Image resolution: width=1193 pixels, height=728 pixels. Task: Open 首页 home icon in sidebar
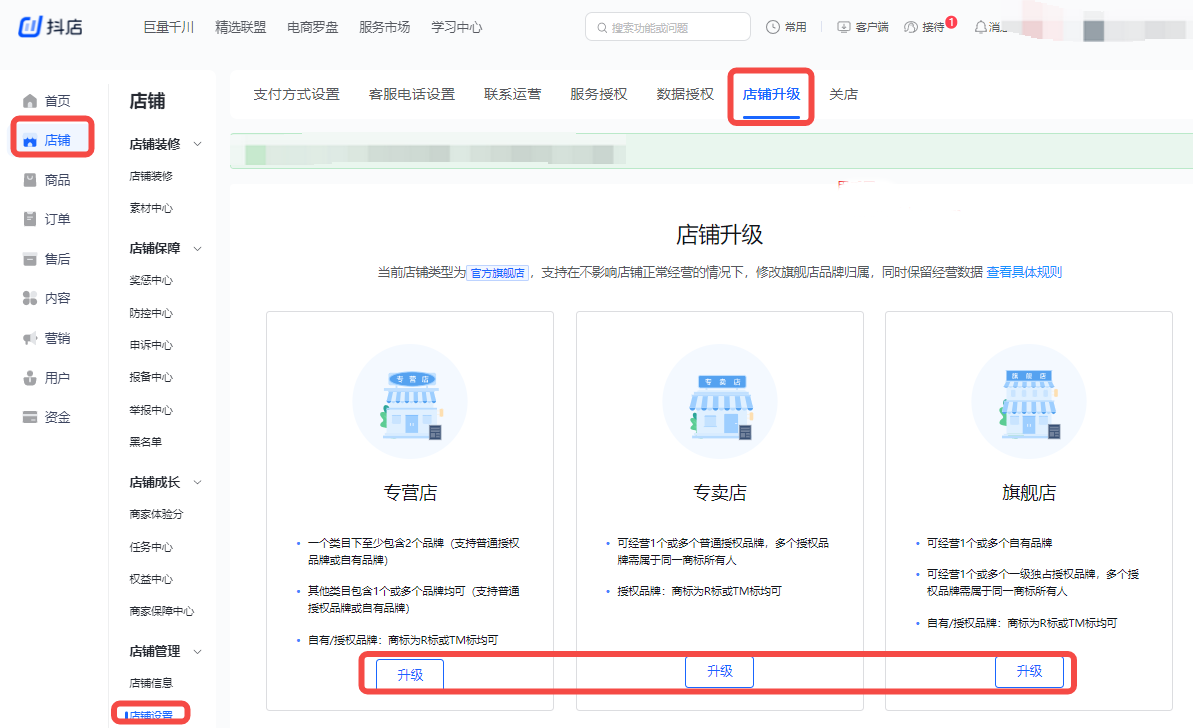30,101
